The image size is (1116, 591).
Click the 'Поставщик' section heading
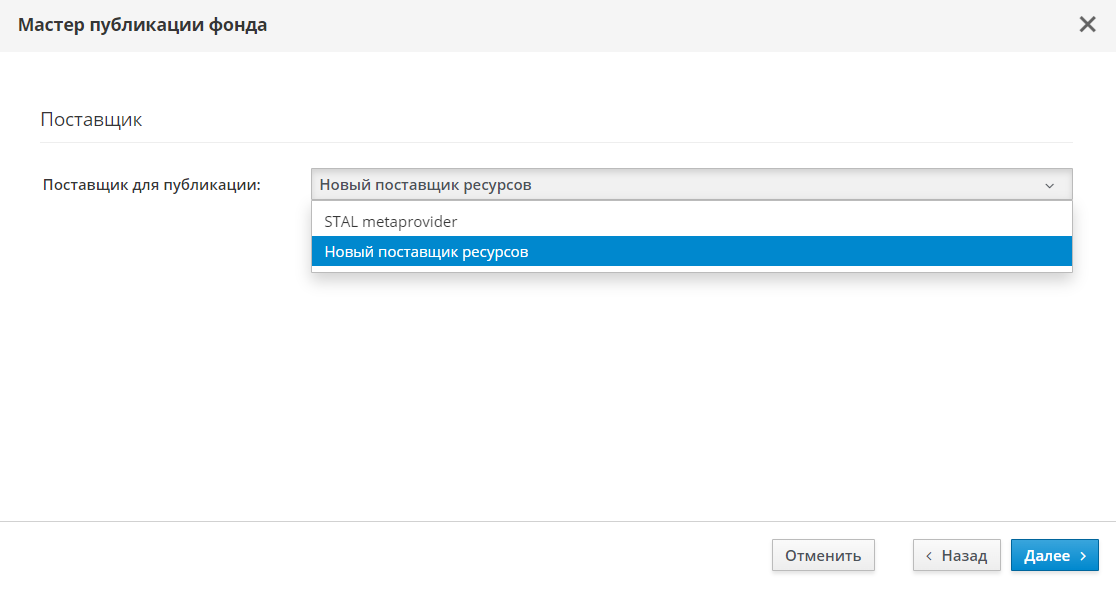(91, 120)
